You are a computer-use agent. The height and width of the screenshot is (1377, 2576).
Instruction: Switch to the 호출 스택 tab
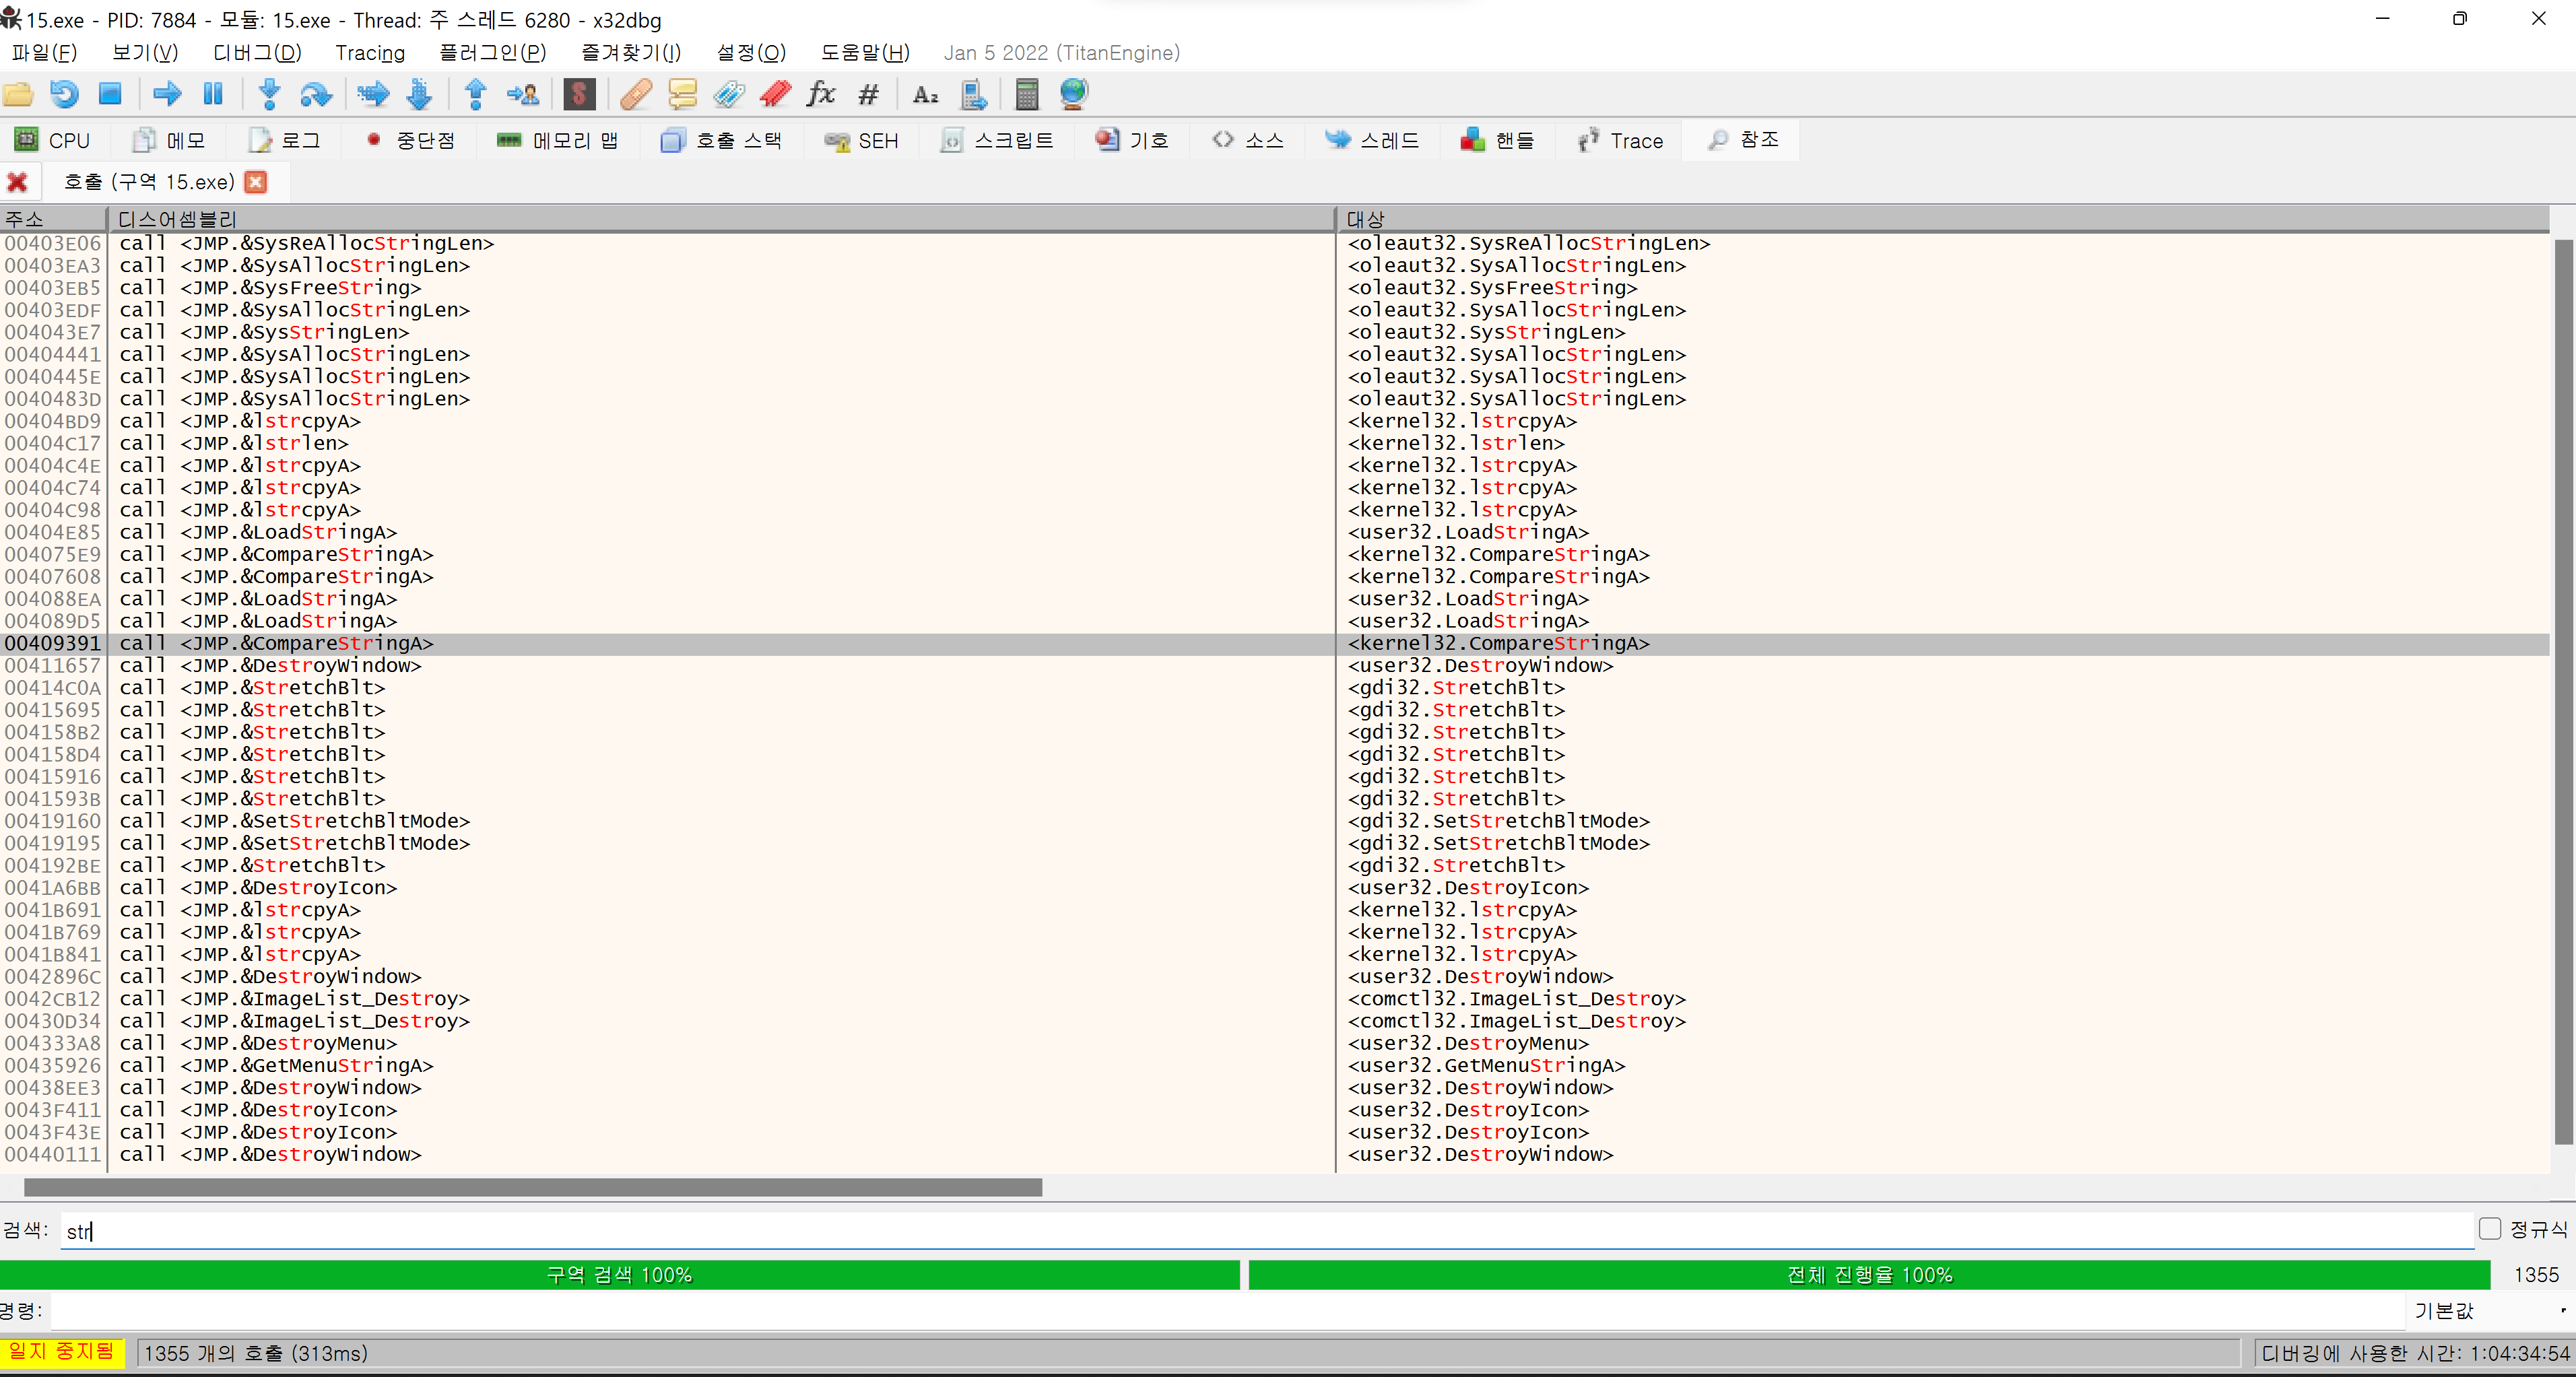pyautogui.click(x=721, y=140)
